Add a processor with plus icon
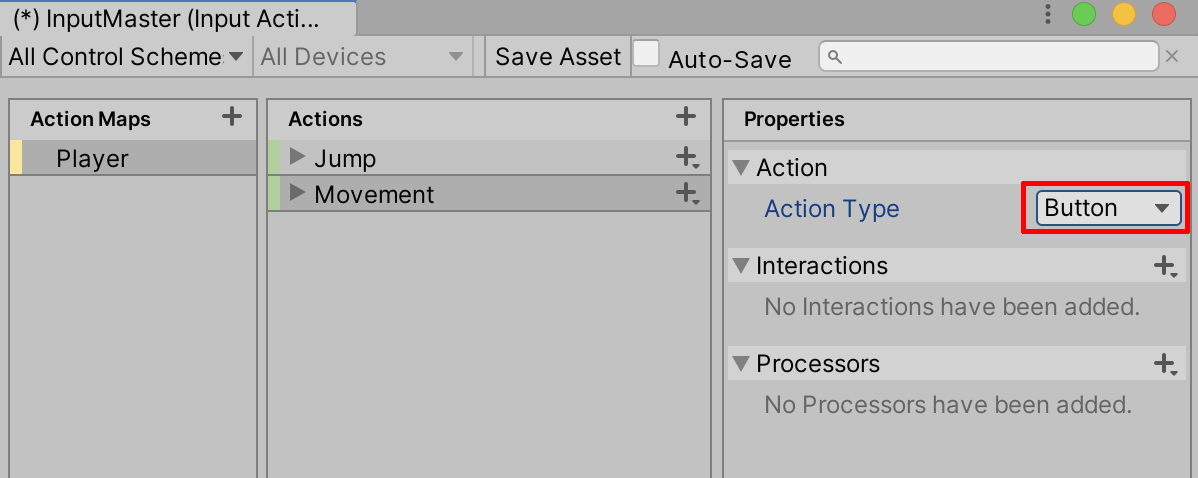 pyautogui.click(x=1165, y=364)
